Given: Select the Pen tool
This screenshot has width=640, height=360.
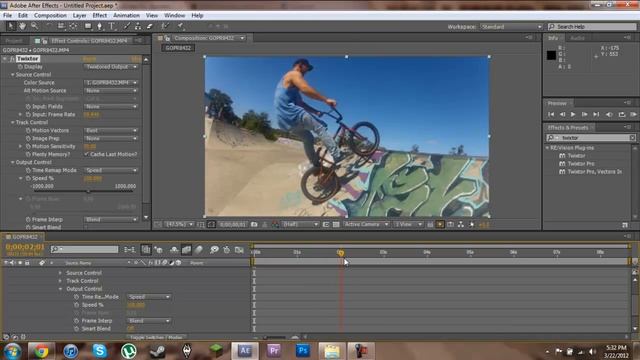Looking at the screenshot, I should click(99, 26).
